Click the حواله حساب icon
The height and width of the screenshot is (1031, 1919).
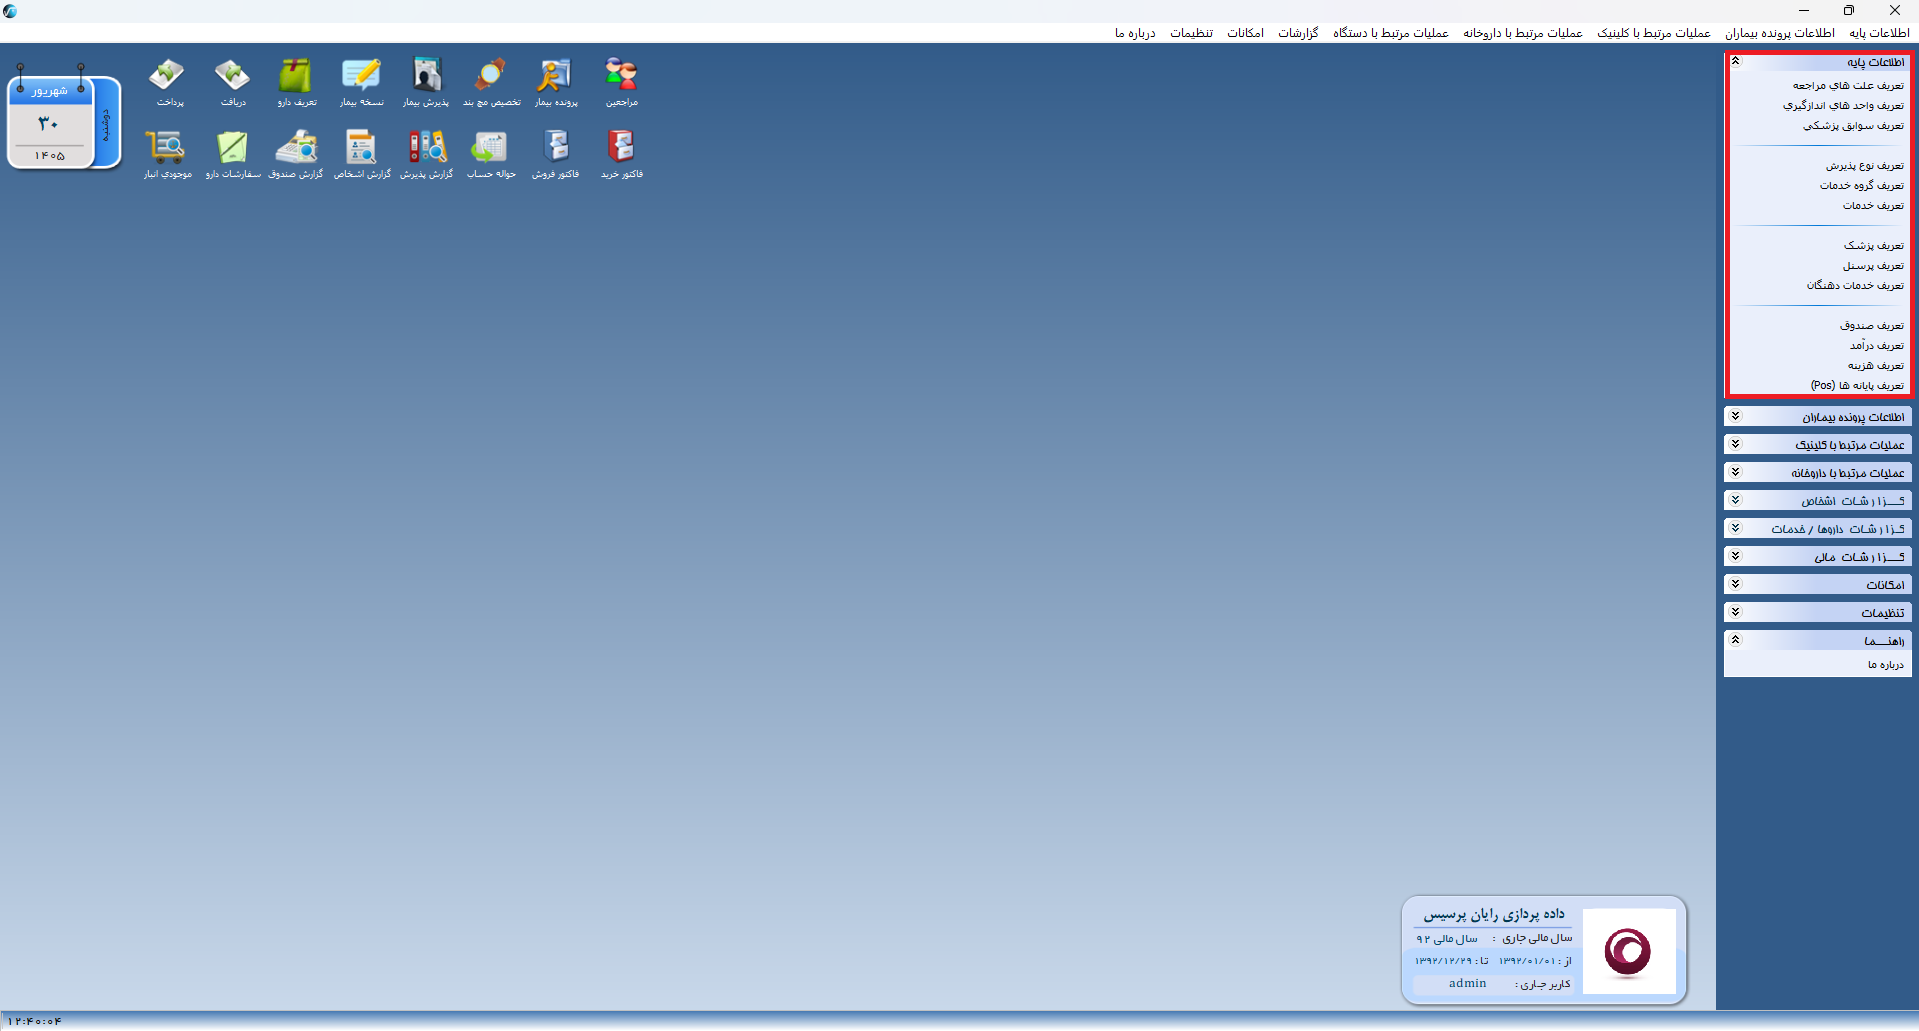(491, 153)
